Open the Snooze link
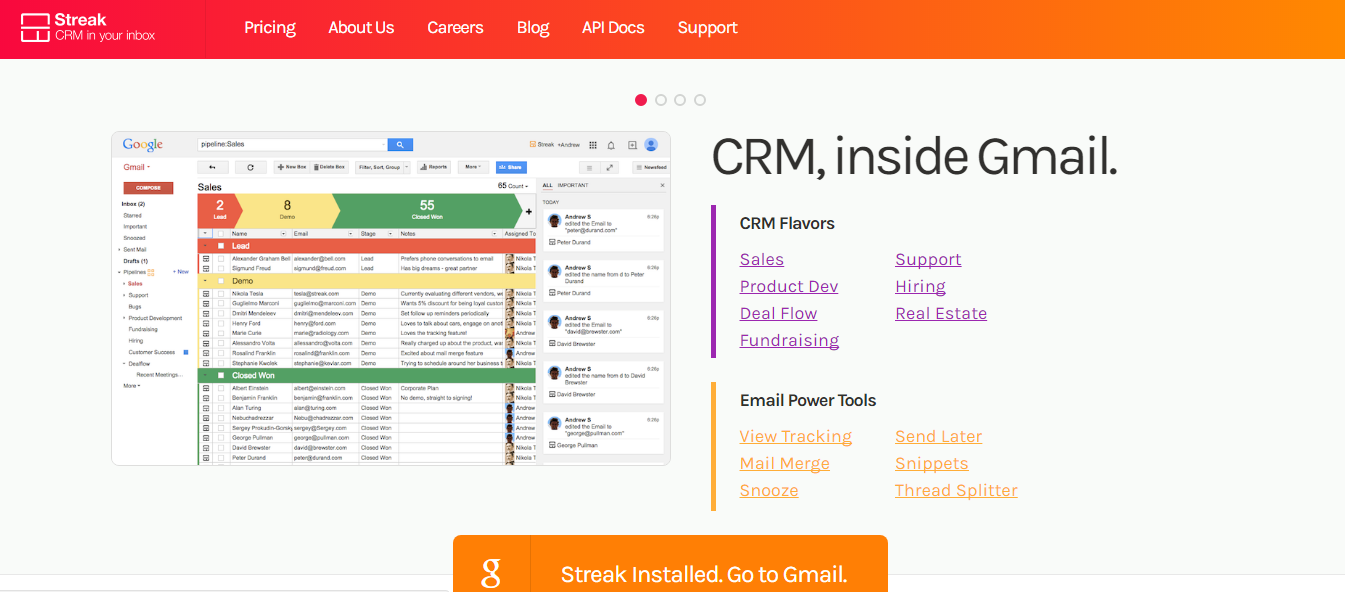This screenshot has height=592, width=1345. click(x=769, y=491)
